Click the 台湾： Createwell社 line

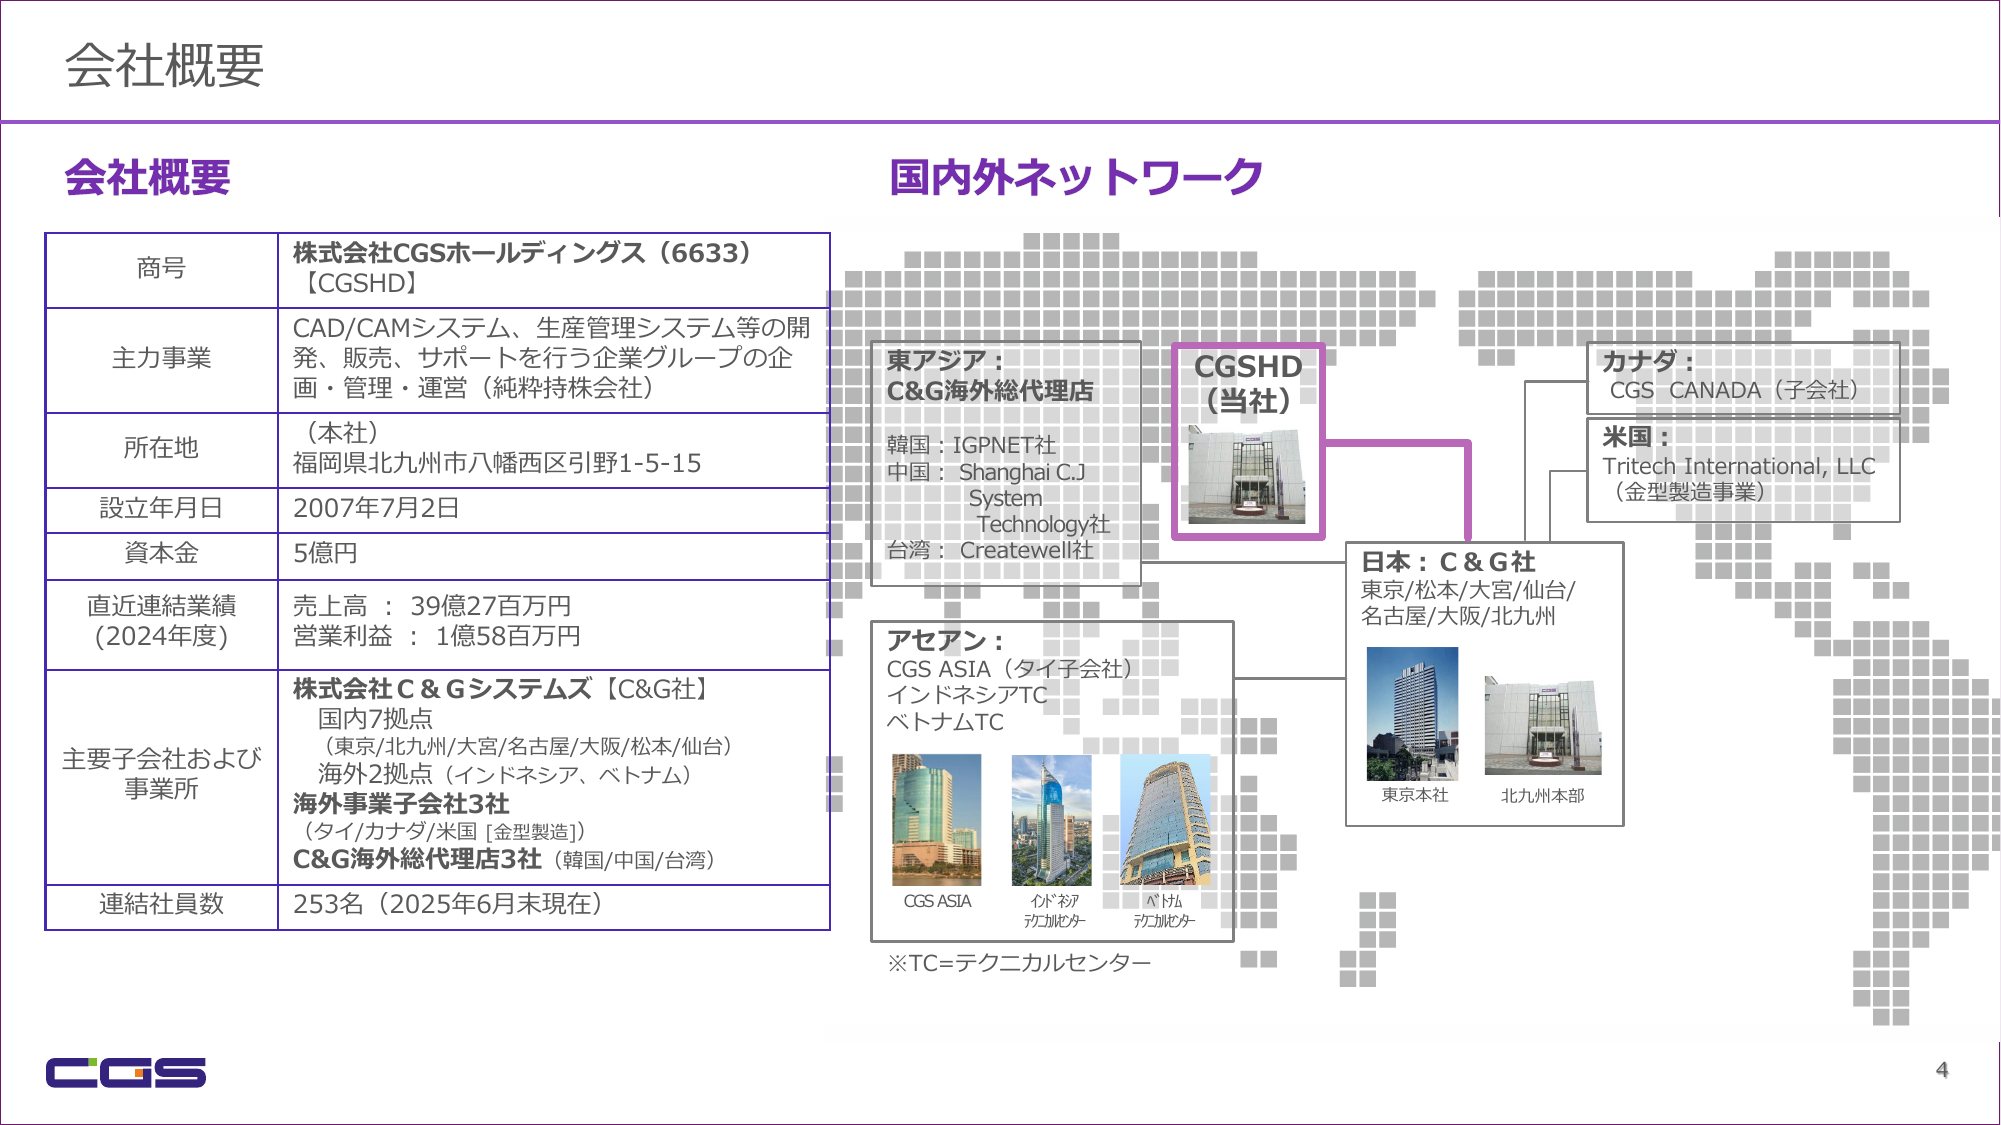point(990,550)
